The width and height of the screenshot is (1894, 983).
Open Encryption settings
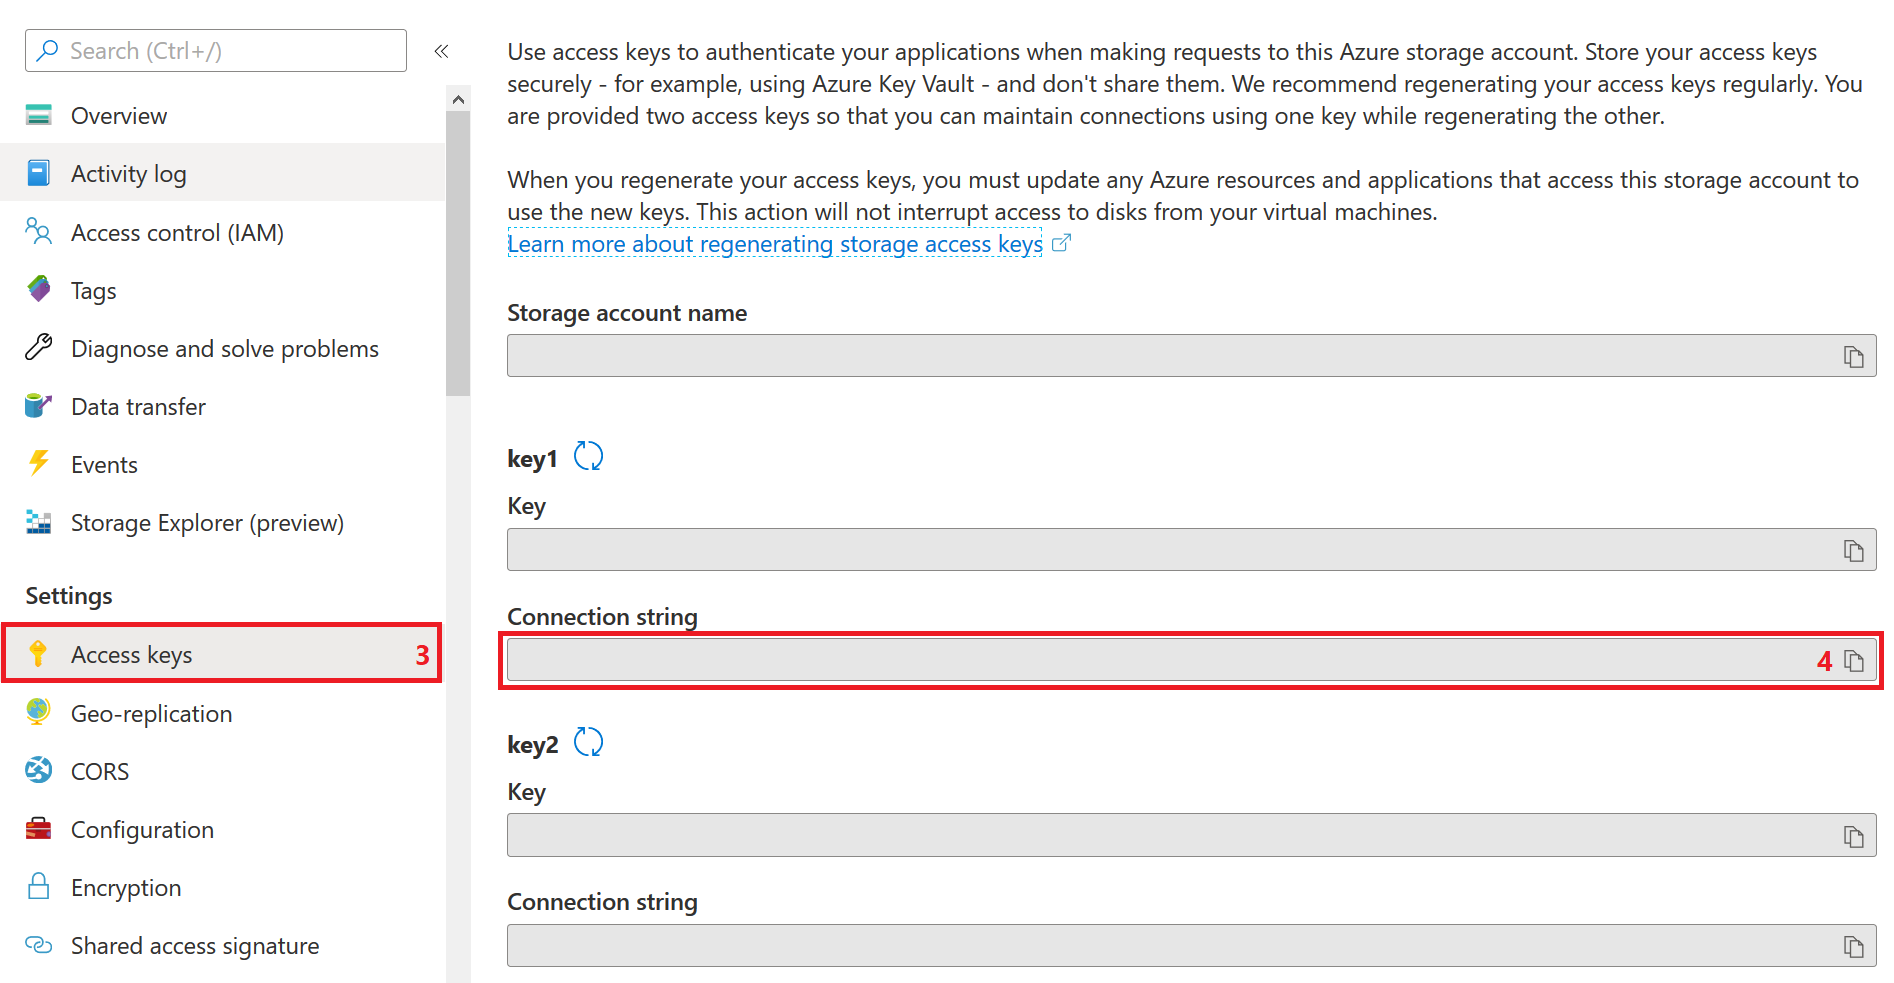223,887
